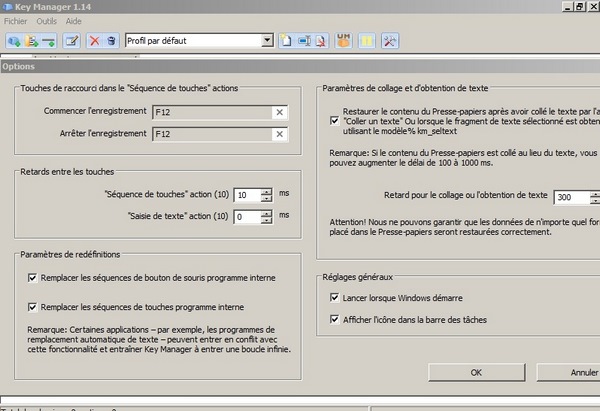Click the Paramètres de collage group label
Screen dimensions: 600x411
tap(405, 88)
